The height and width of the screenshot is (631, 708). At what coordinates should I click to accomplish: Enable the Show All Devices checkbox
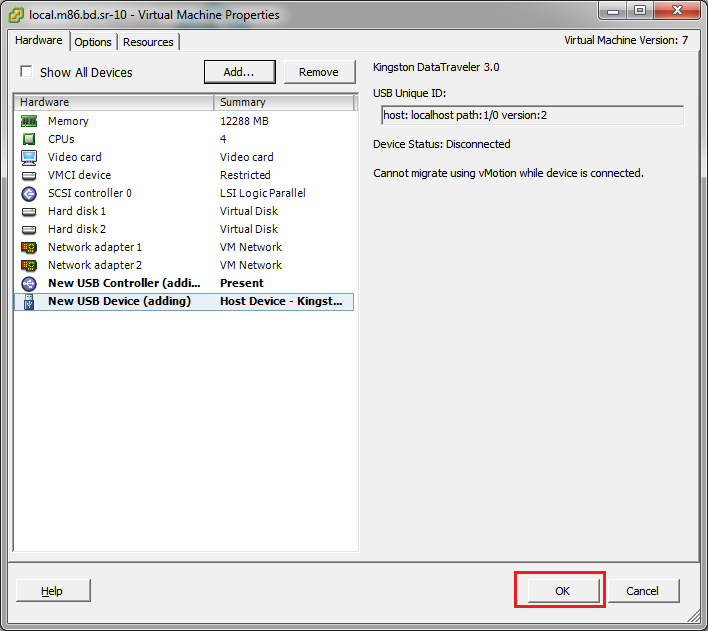coord(26,72)
